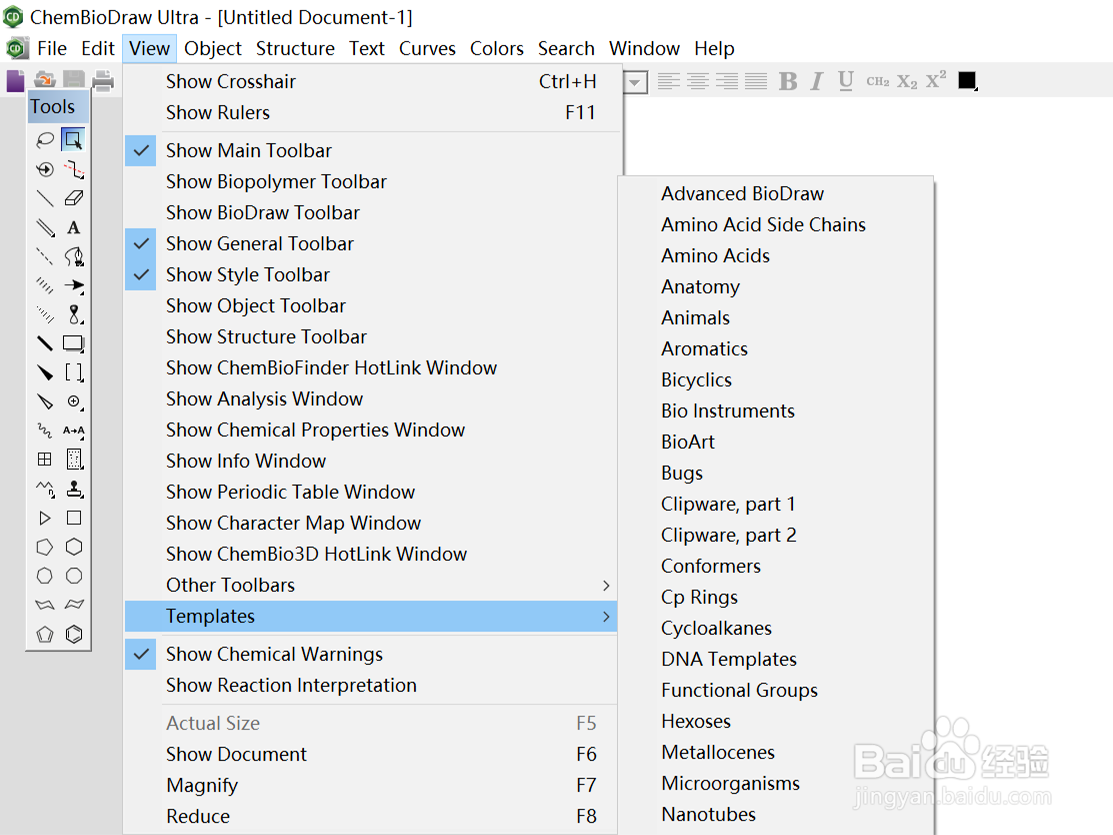Uncheck Show Style Toolbar
The width and height of the screenshot is (1113, 835).
point(373,275)
